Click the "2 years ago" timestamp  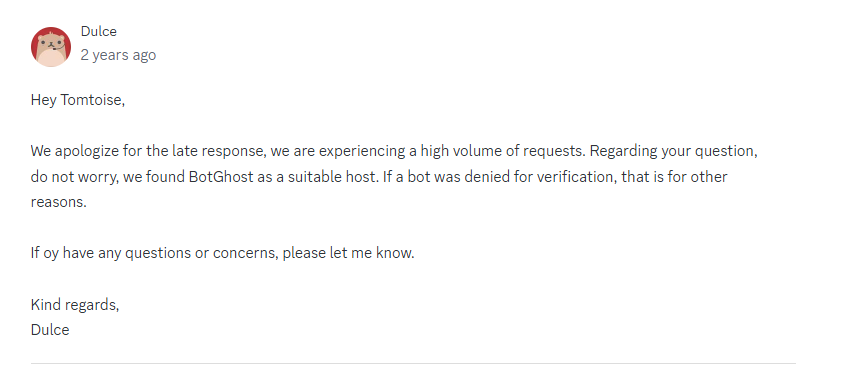(118, 55)
